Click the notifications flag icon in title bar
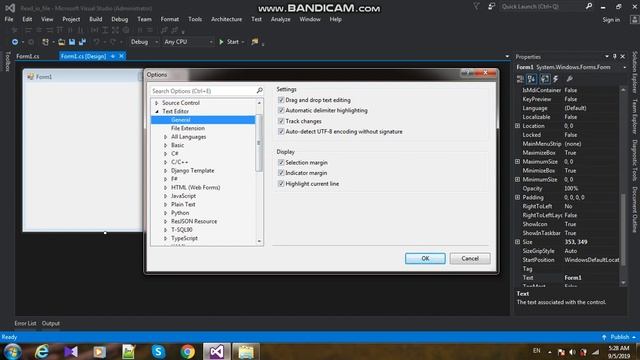The height and width of the screenshot is (360, 640). click(x=476, y=6)
